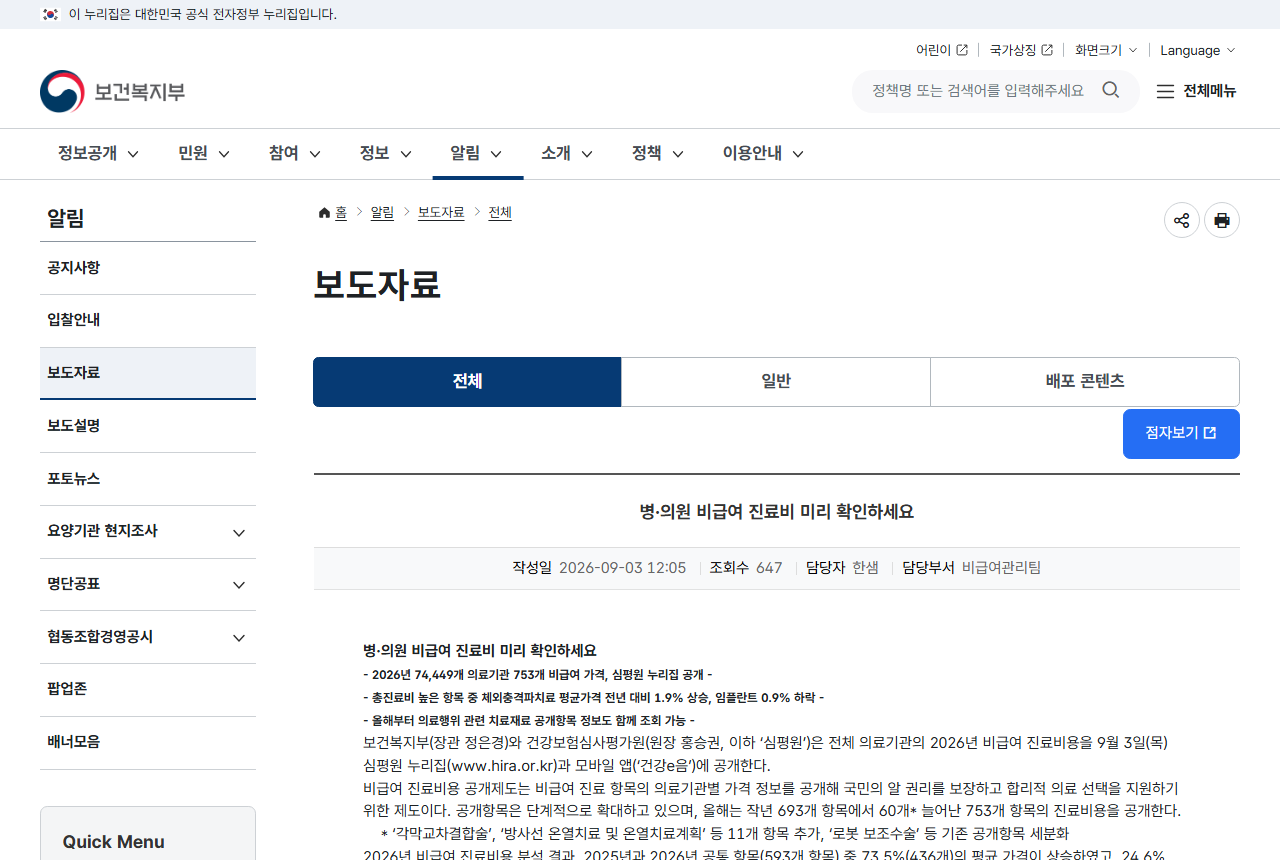Click the policy search input field
Screen dimensions: 1280x860
978,91
